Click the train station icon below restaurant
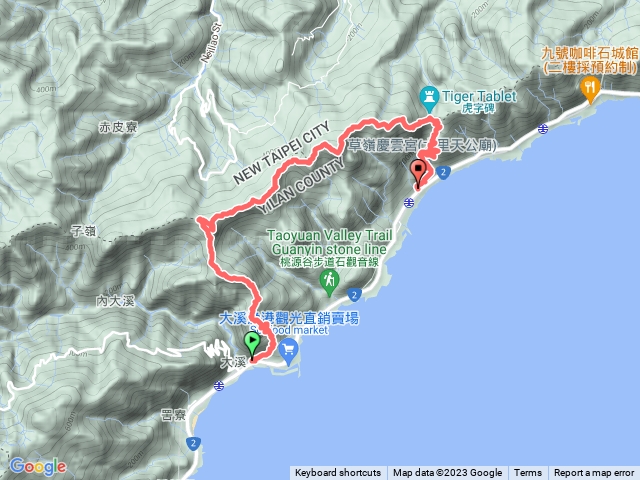The width and height of the screenshot is (640, 480). coord(542,129)
